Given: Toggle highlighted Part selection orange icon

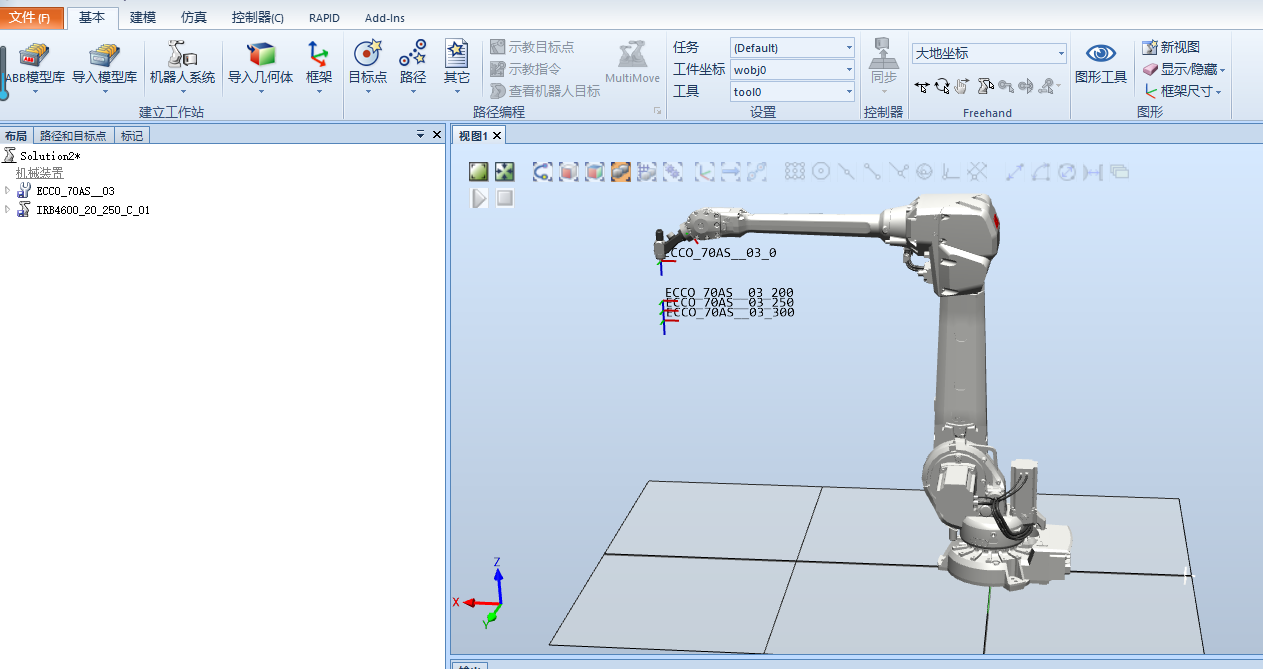Looking at the screenshot, I should [x=621, y=172].
